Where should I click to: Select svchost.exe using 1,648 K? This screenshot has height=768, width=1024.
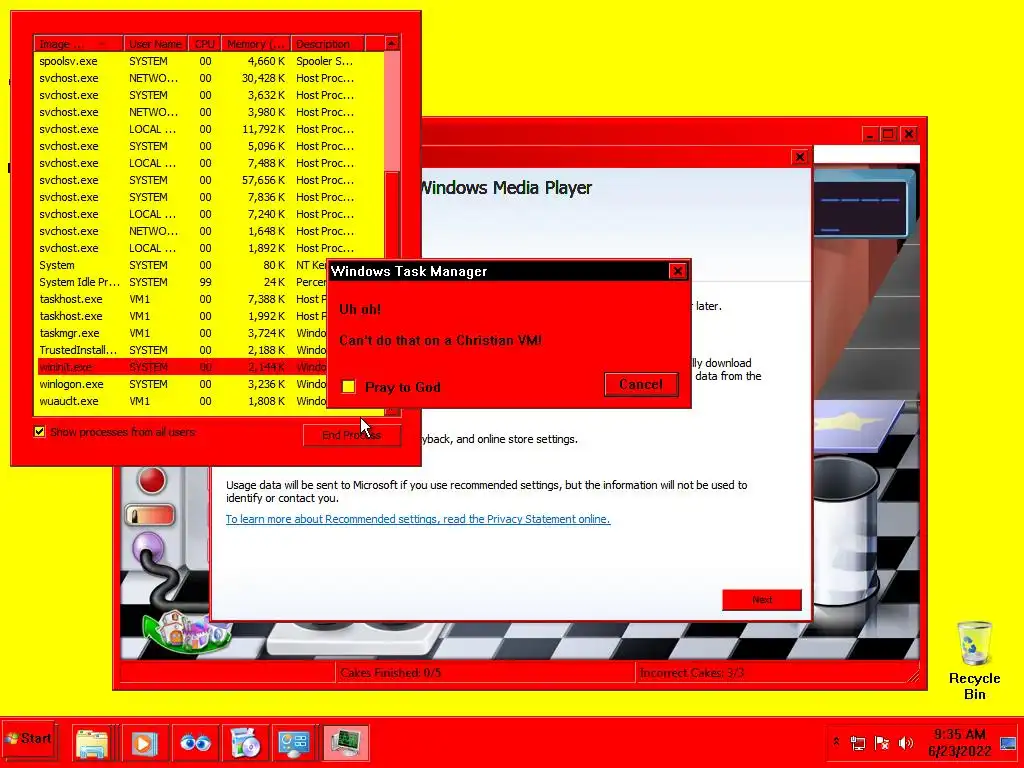coord(210,231)
